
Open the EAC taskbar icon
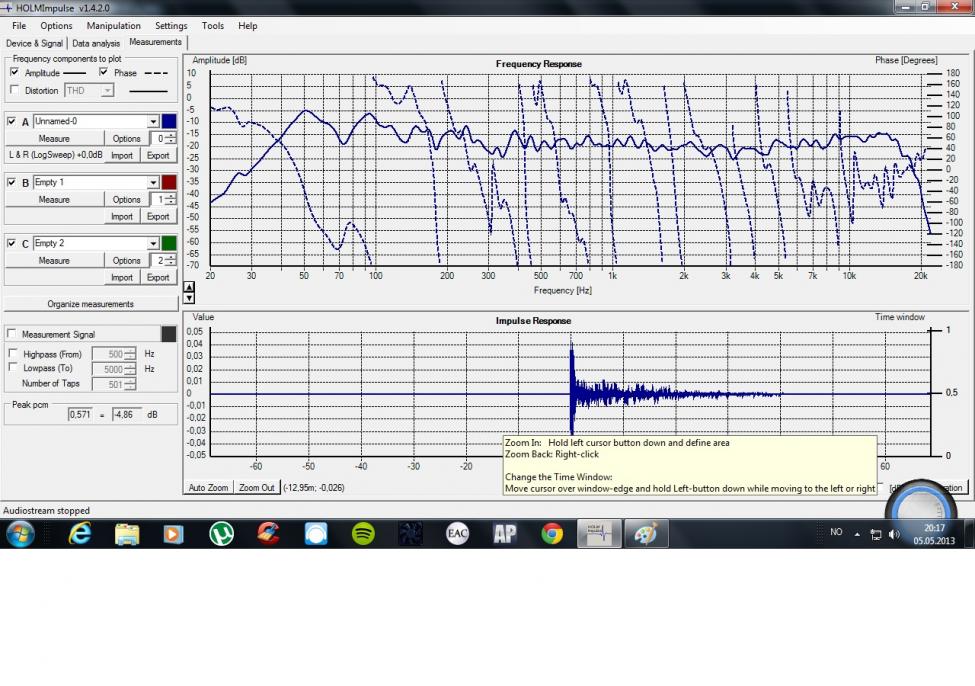(x=457, y=534)
